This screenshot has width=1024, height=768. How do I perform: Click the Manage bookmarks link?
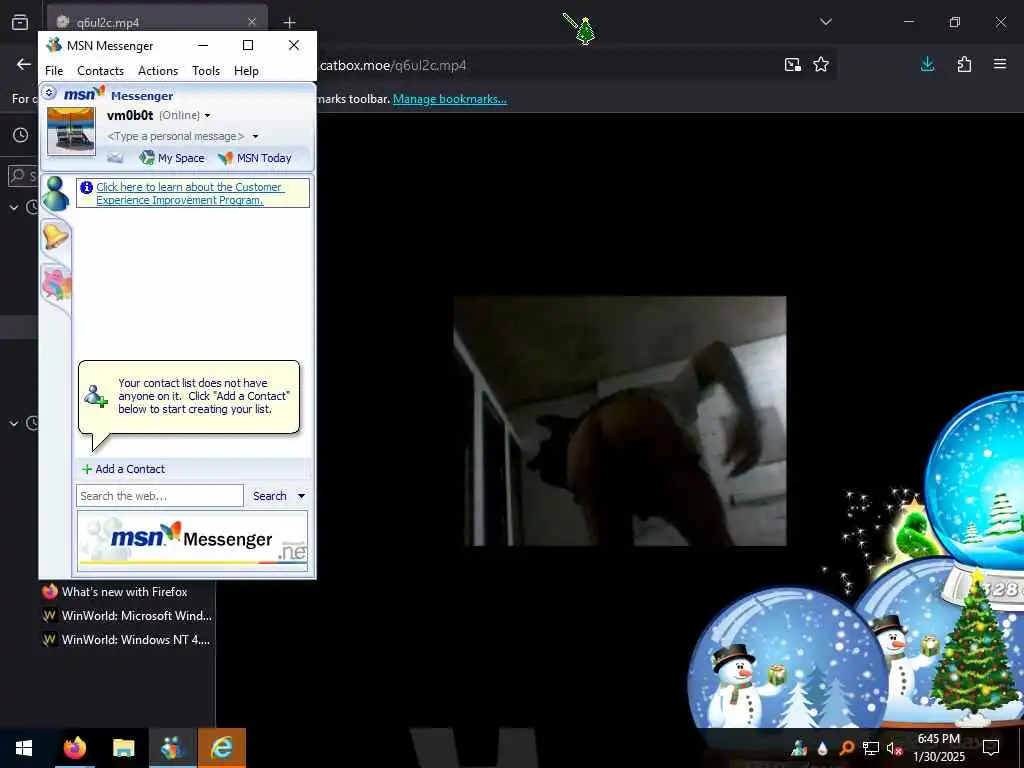point(449,99)
